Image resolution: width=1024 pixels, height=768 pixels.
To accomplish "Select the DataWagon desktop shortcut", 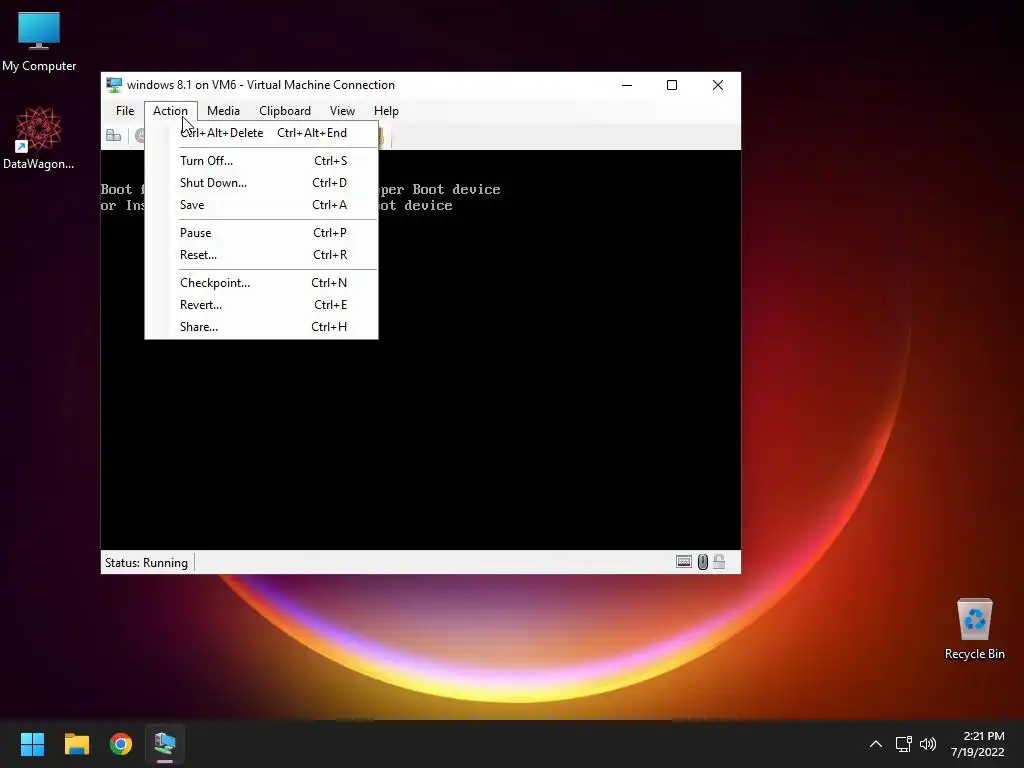I will (x=39, y=138).
